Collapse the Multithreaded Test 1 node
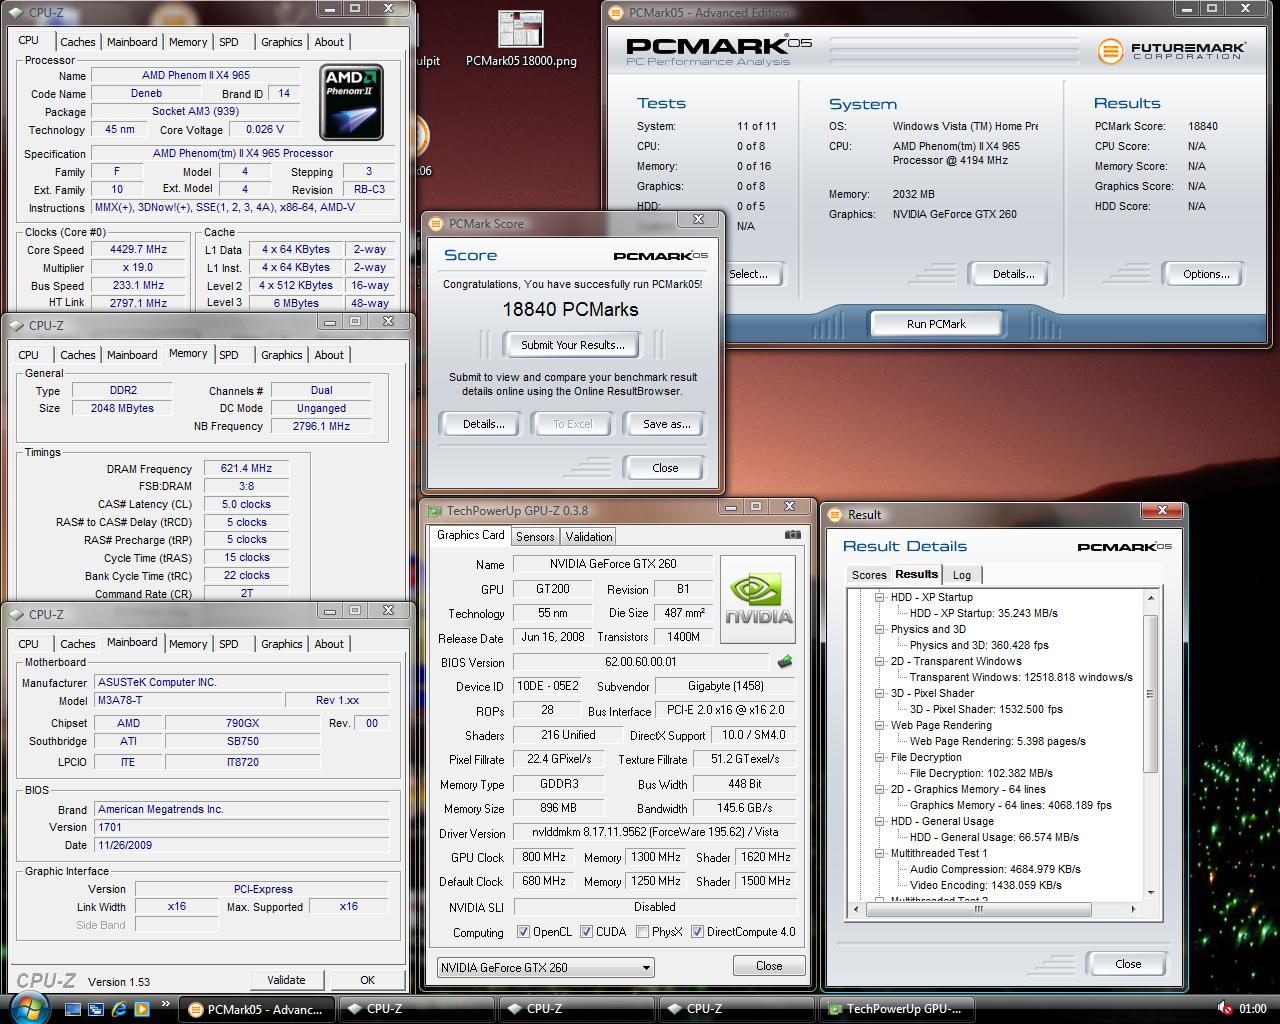The height and width of the screenshot is (1024, 1280). (x=880, y=853)
